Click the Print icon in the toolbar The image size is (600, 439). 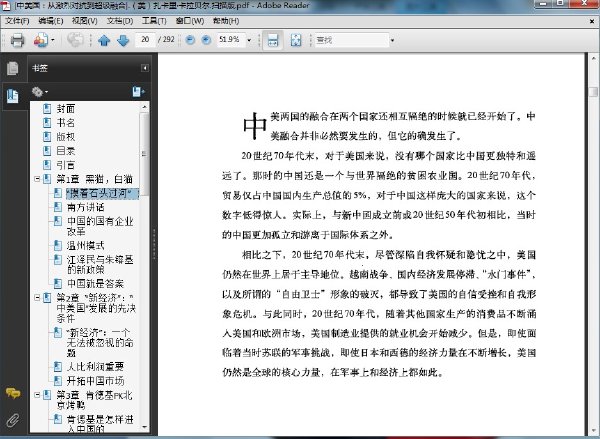pyautogui.click(x=17, y=40)
